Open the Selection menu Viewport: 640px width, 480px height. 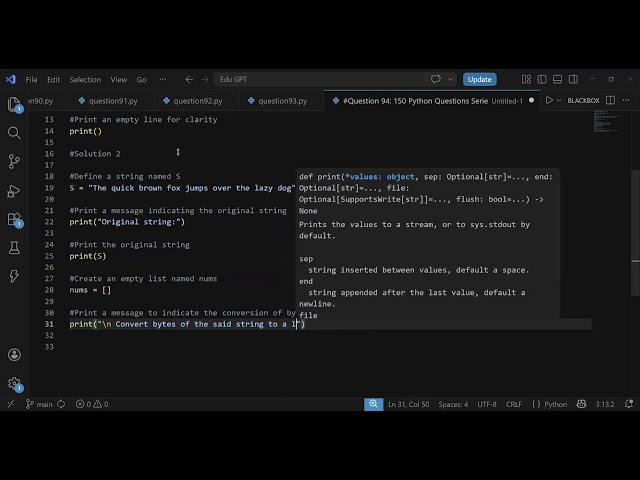pos(85,80)
